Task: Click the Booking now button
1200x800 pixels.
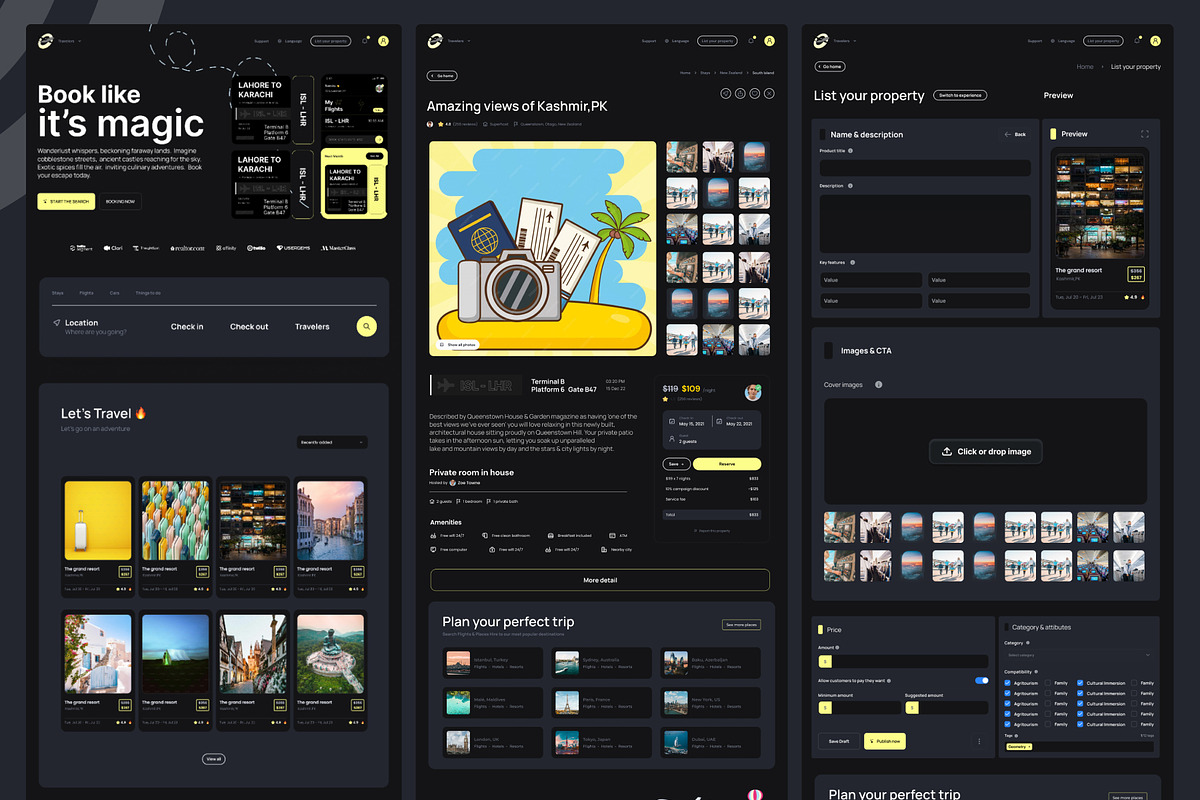Action: point(121,201)
